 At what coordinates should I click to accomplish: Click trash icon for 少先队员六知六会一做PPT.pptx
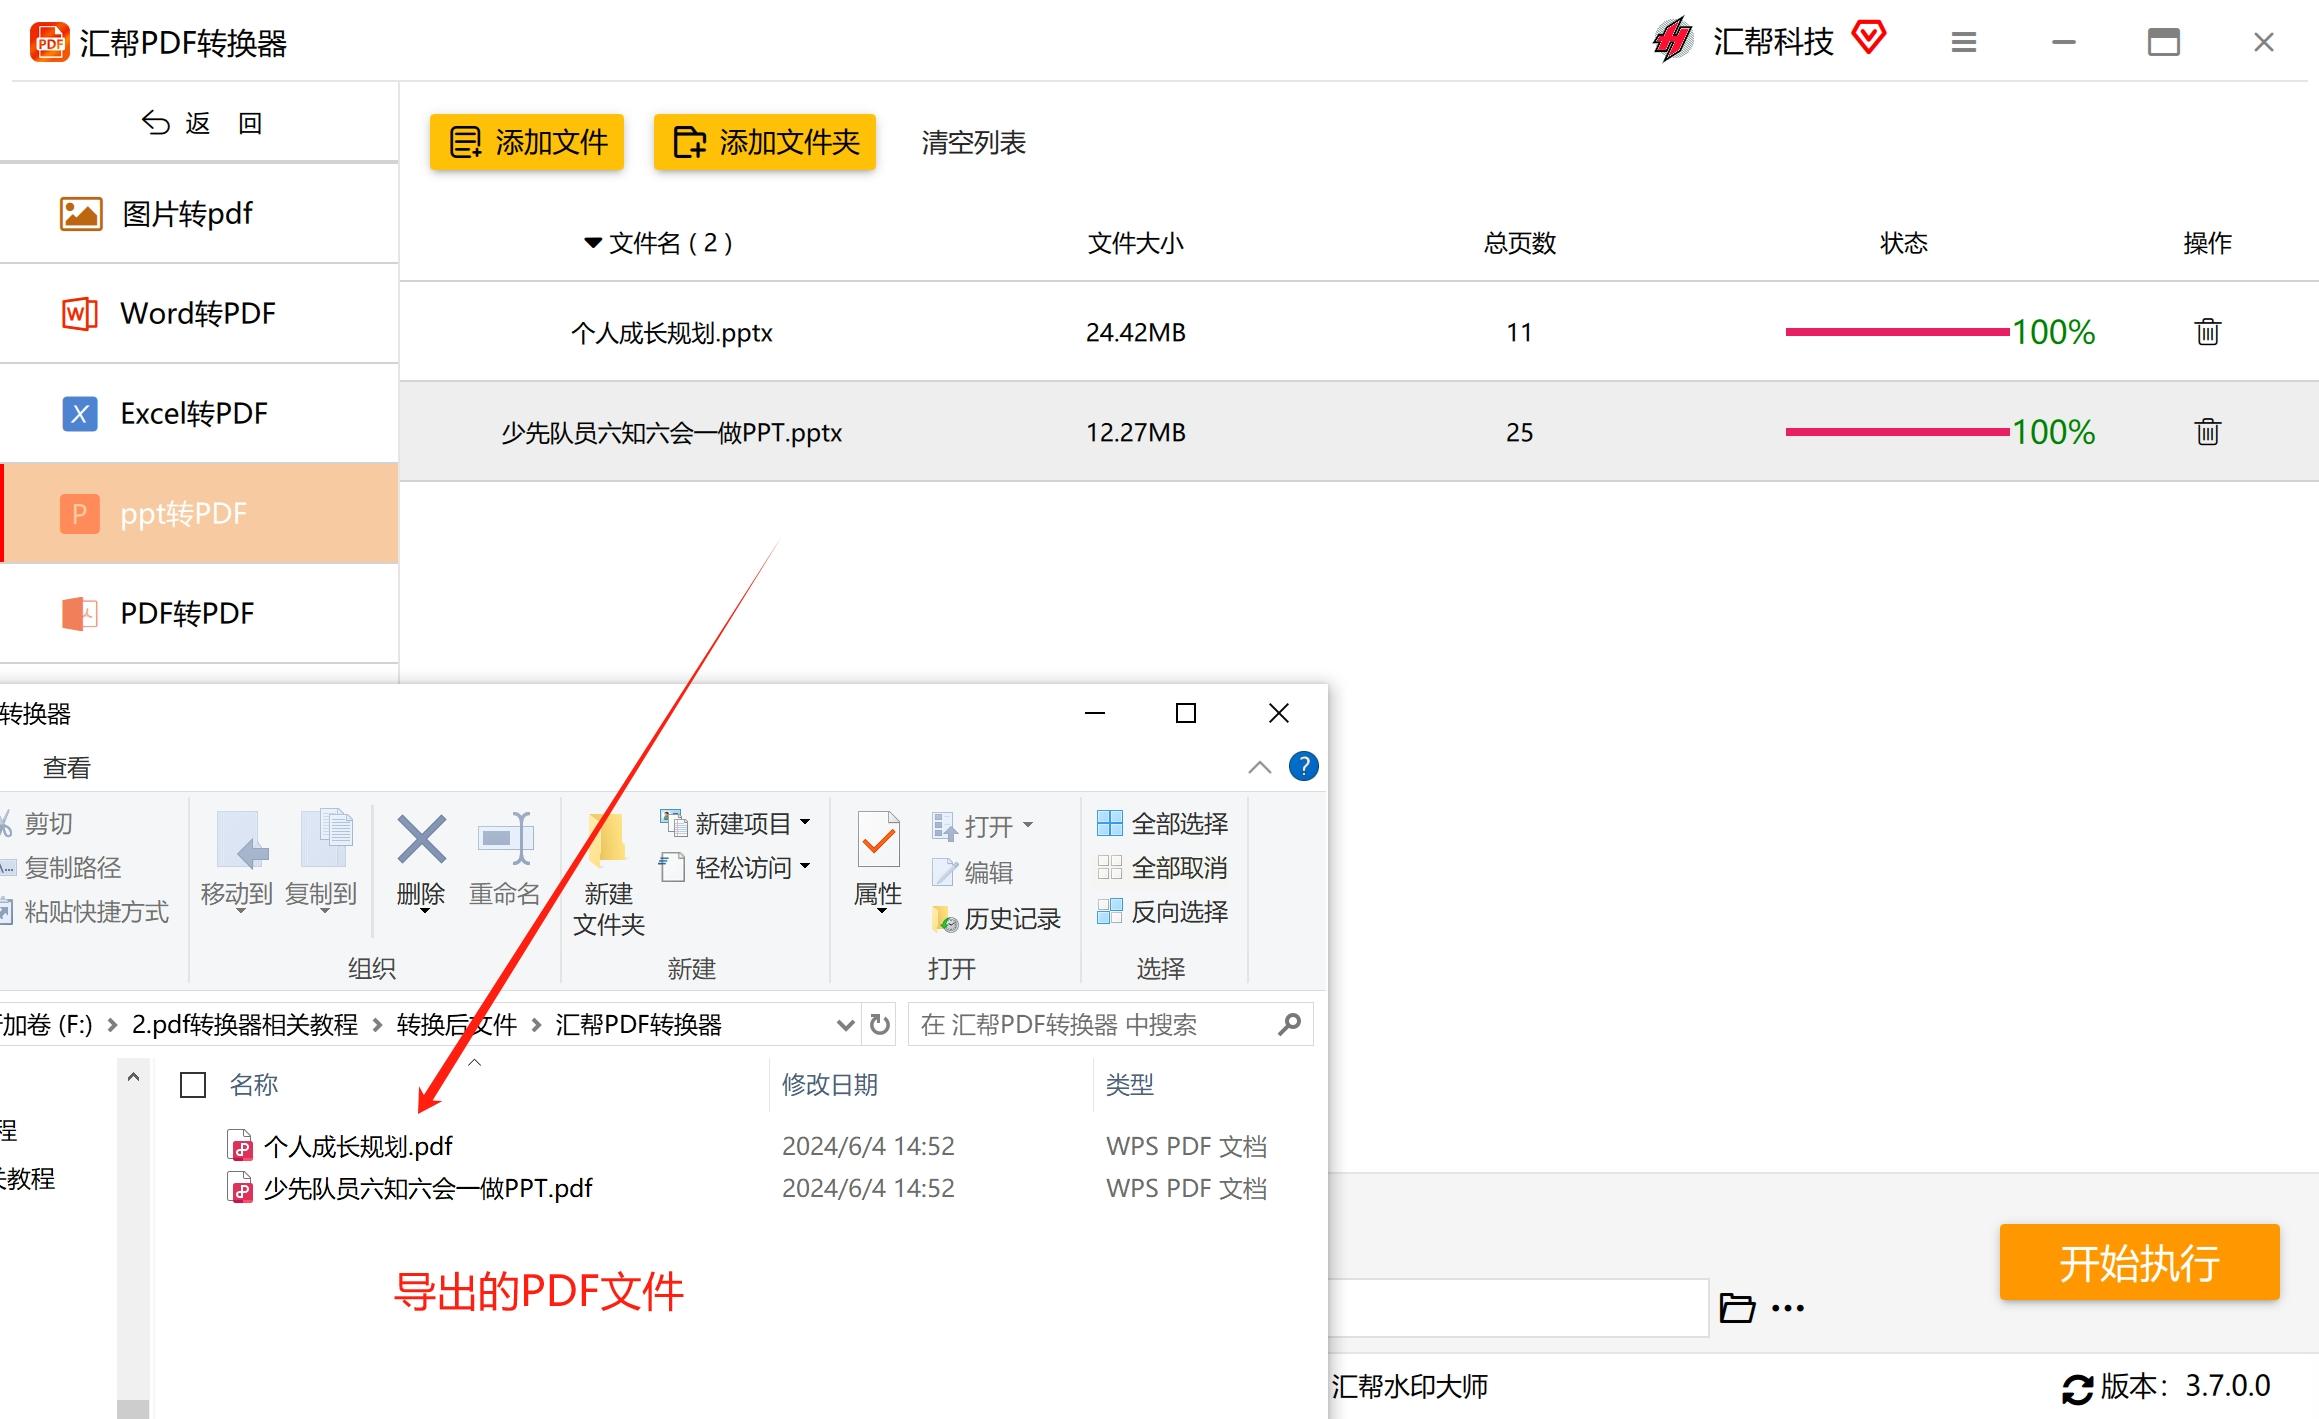(x=2207, y=432)
